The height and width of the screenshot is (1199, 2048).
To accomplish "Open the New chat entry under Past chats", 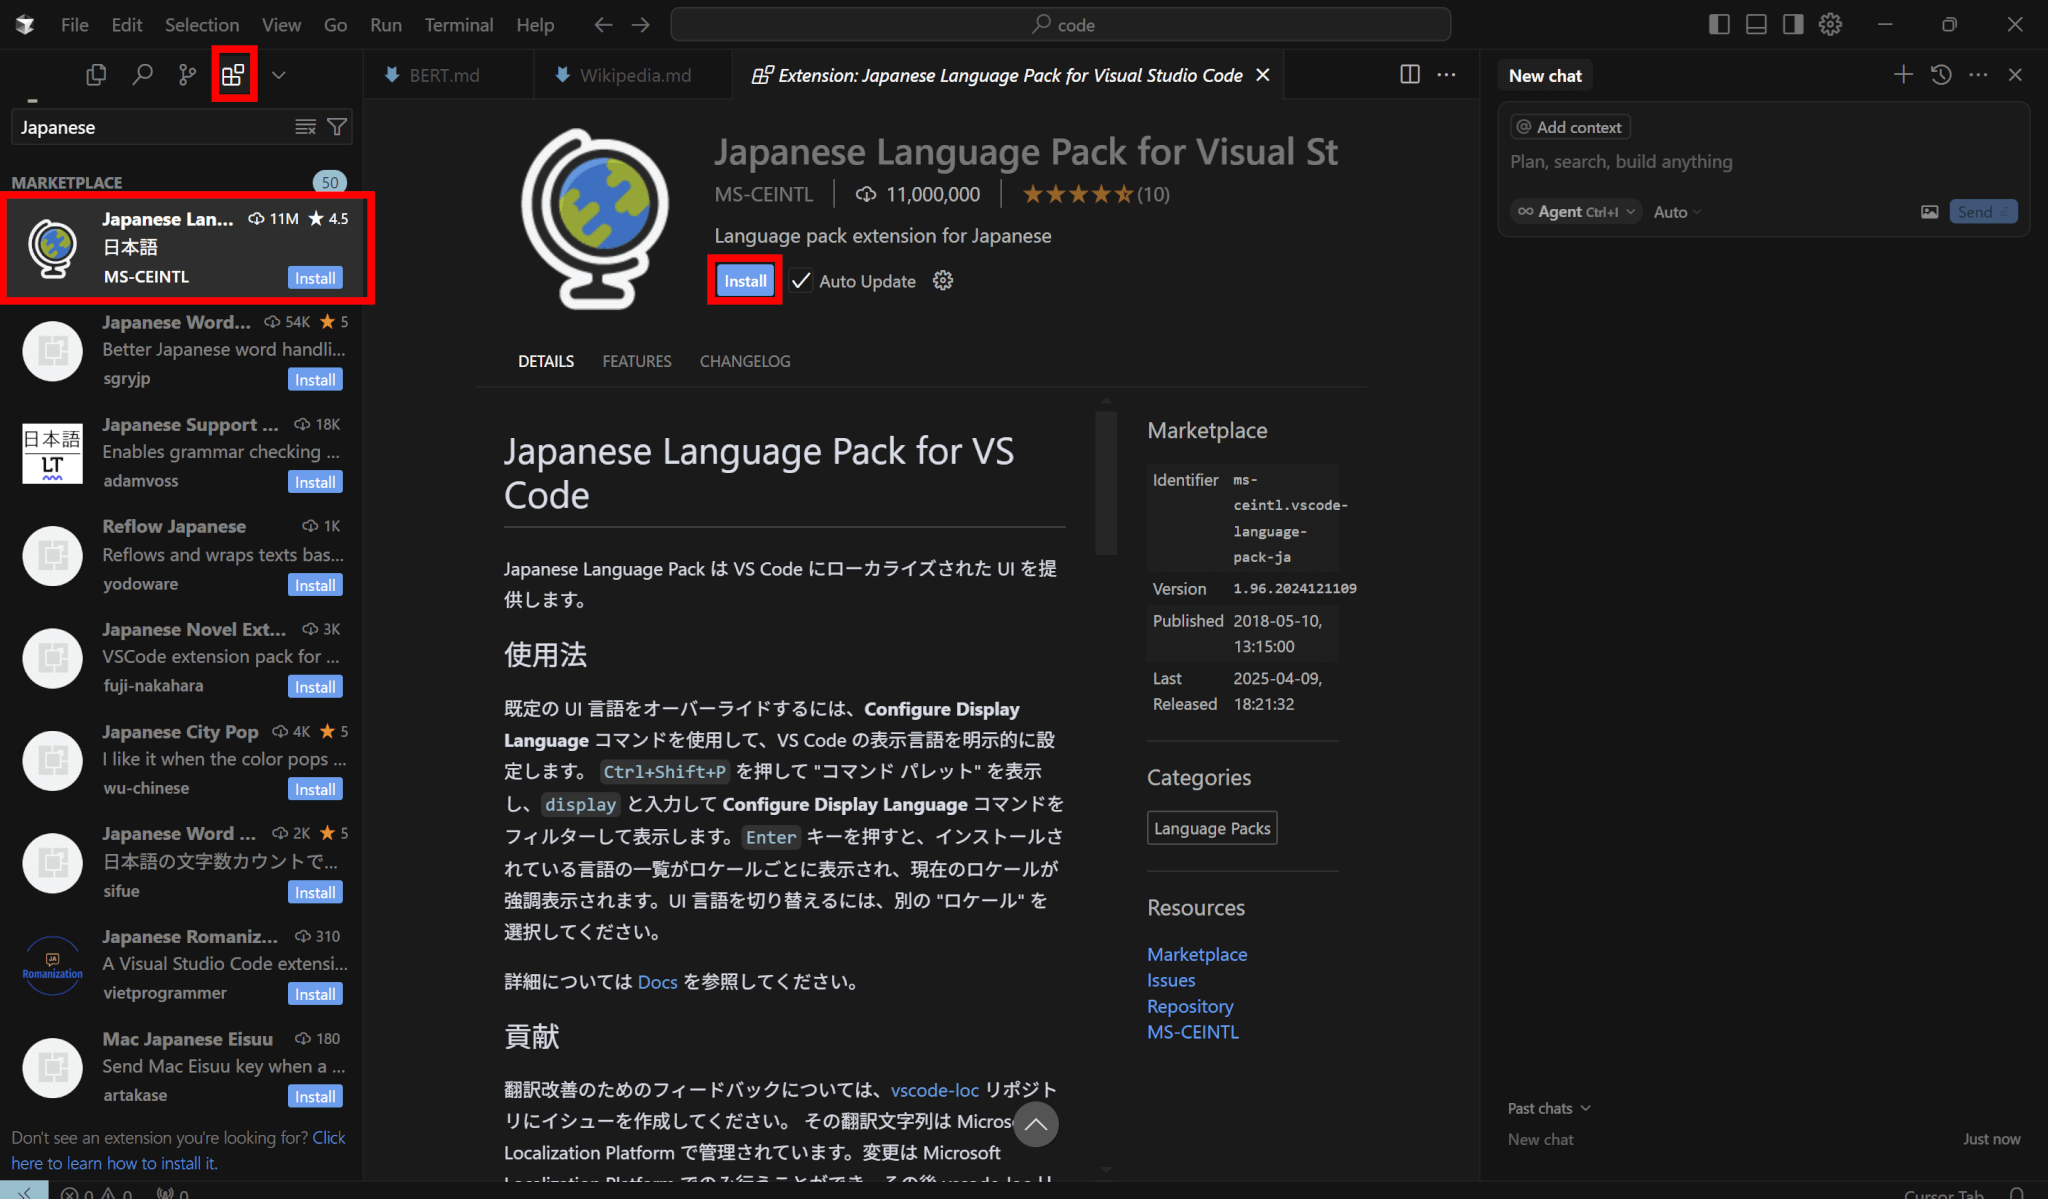I will 1764,1139.
